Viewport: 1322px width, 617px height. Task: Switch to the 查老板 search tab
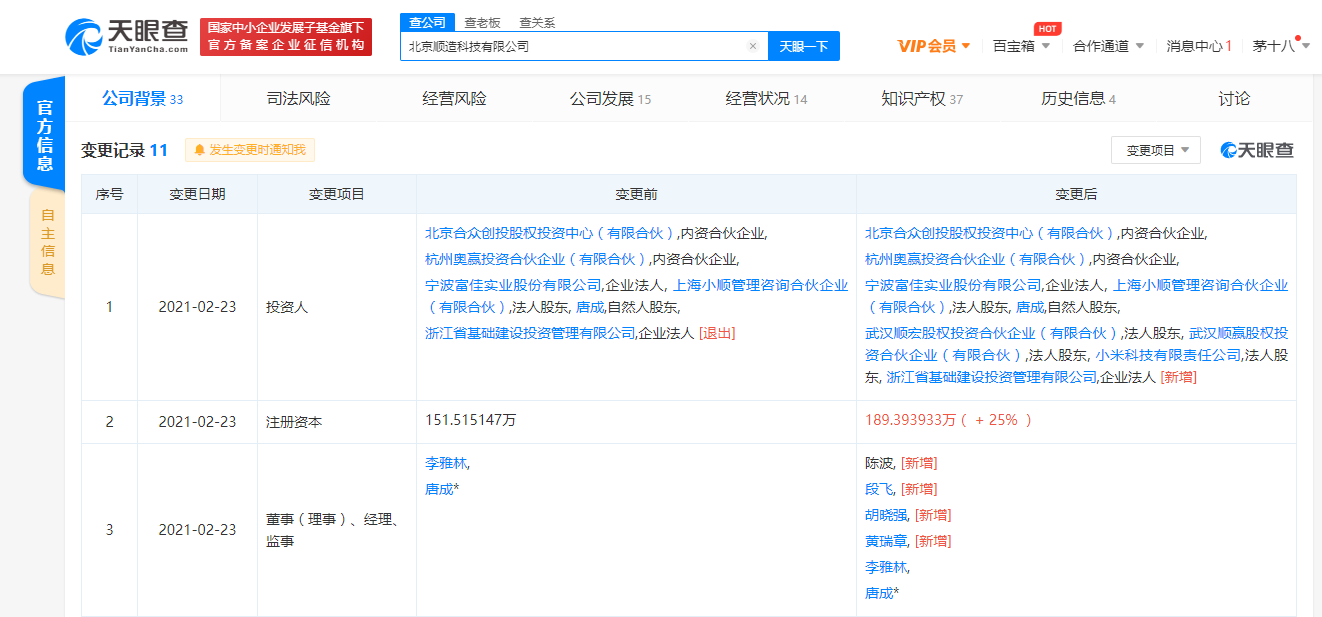tap(482, 22)
